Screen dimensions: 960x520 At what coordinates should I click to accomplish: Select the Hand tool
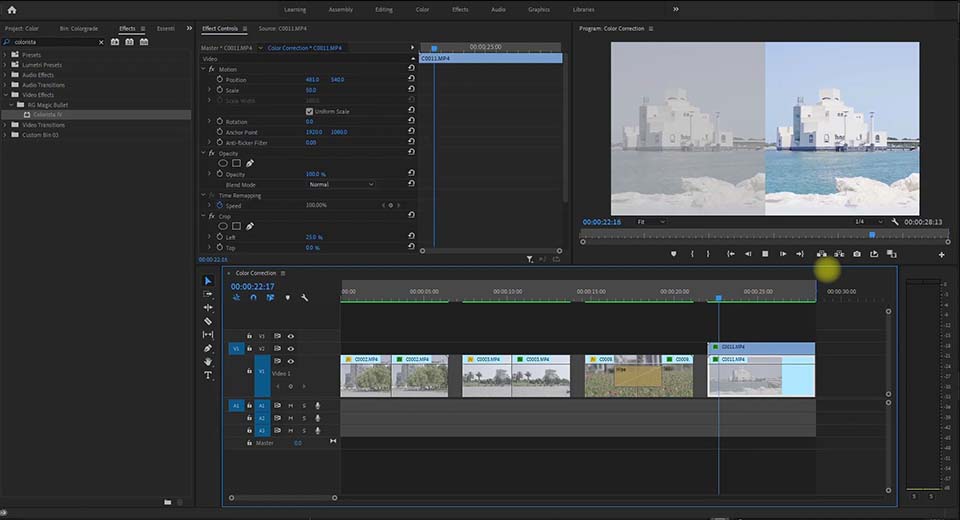click(208, 361)
